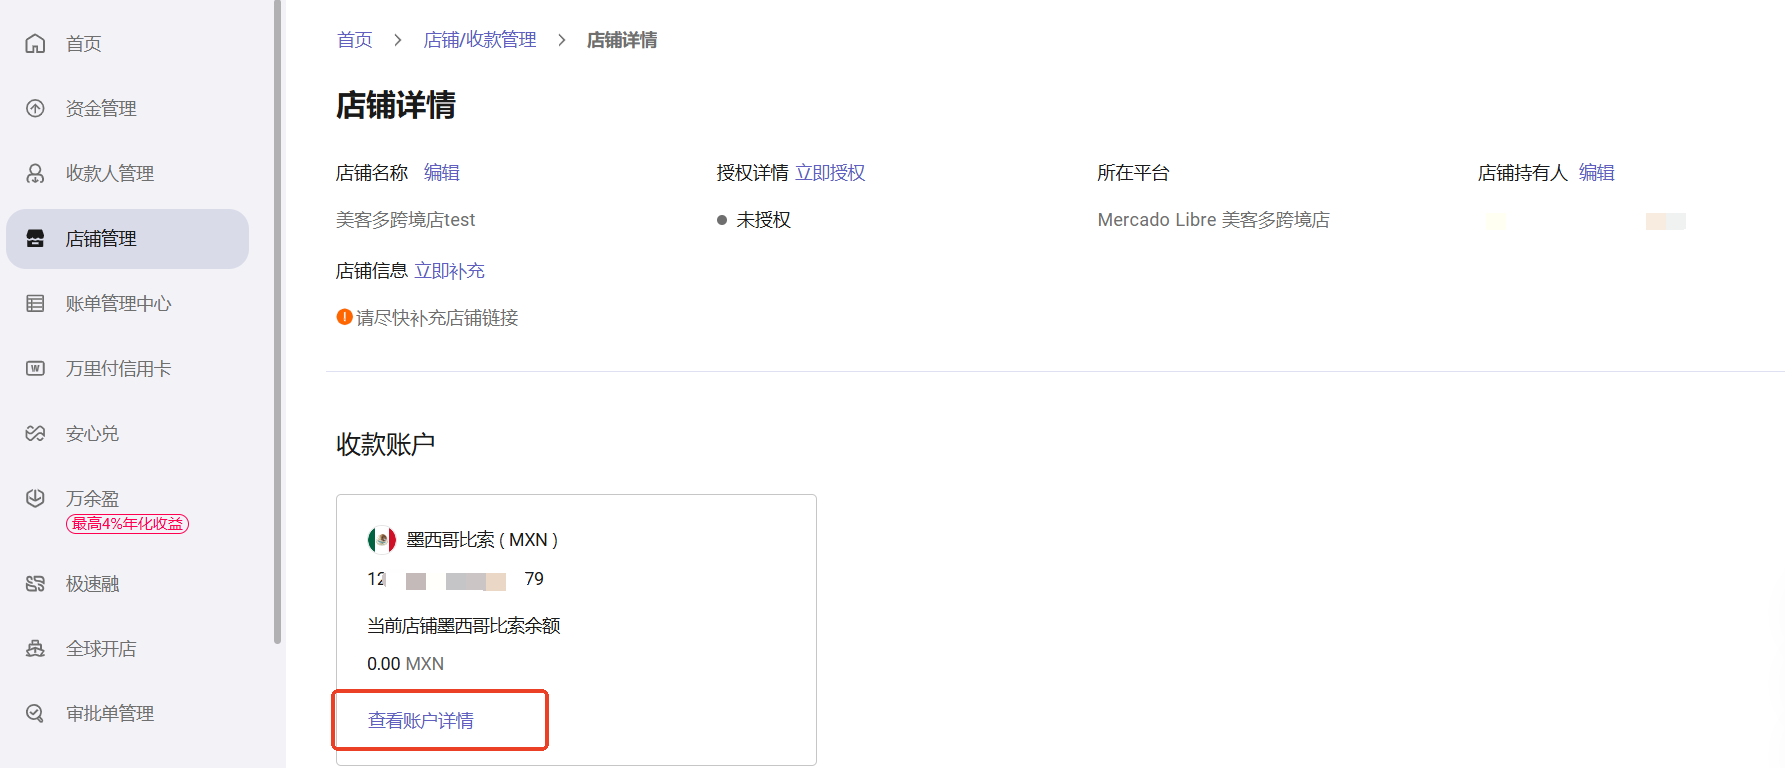The width and height of the screenshot is (1785, 768).
Task: Click the 全球开店 sidebar icon
Action: point(35,648)
